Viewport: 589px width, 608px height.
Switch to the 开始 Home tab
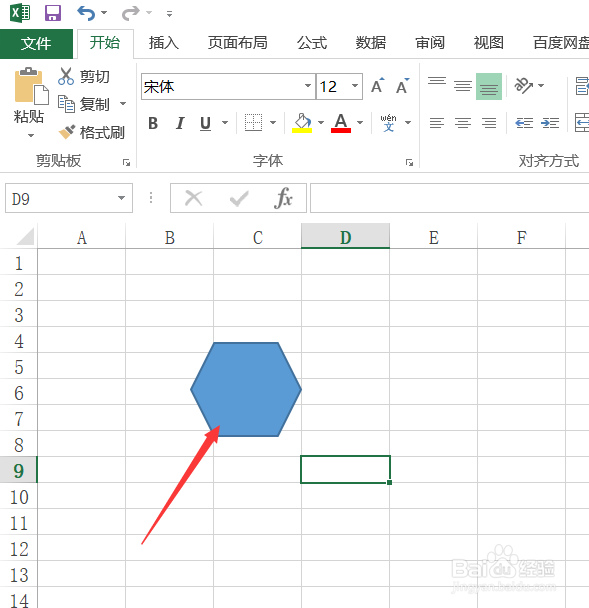[x=105, y=43]
